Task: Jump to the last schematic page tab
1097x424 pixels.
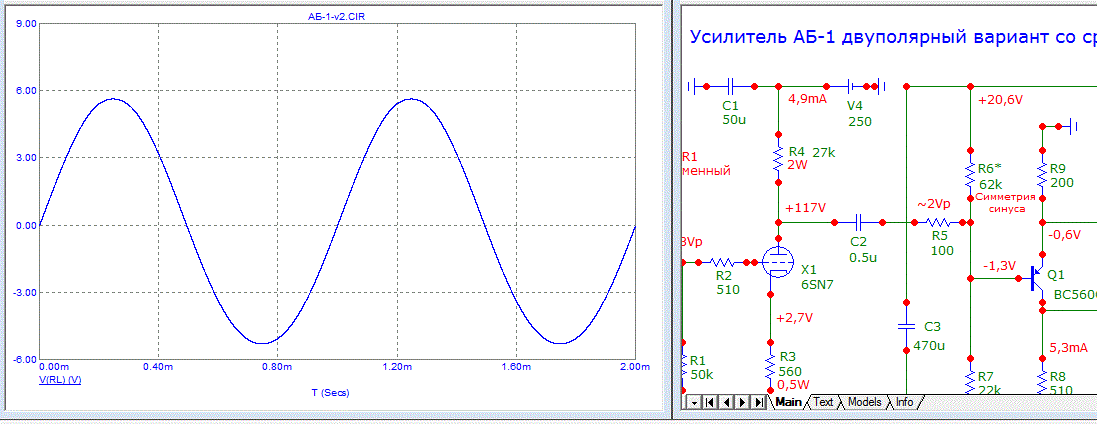Action: point(757,402)
